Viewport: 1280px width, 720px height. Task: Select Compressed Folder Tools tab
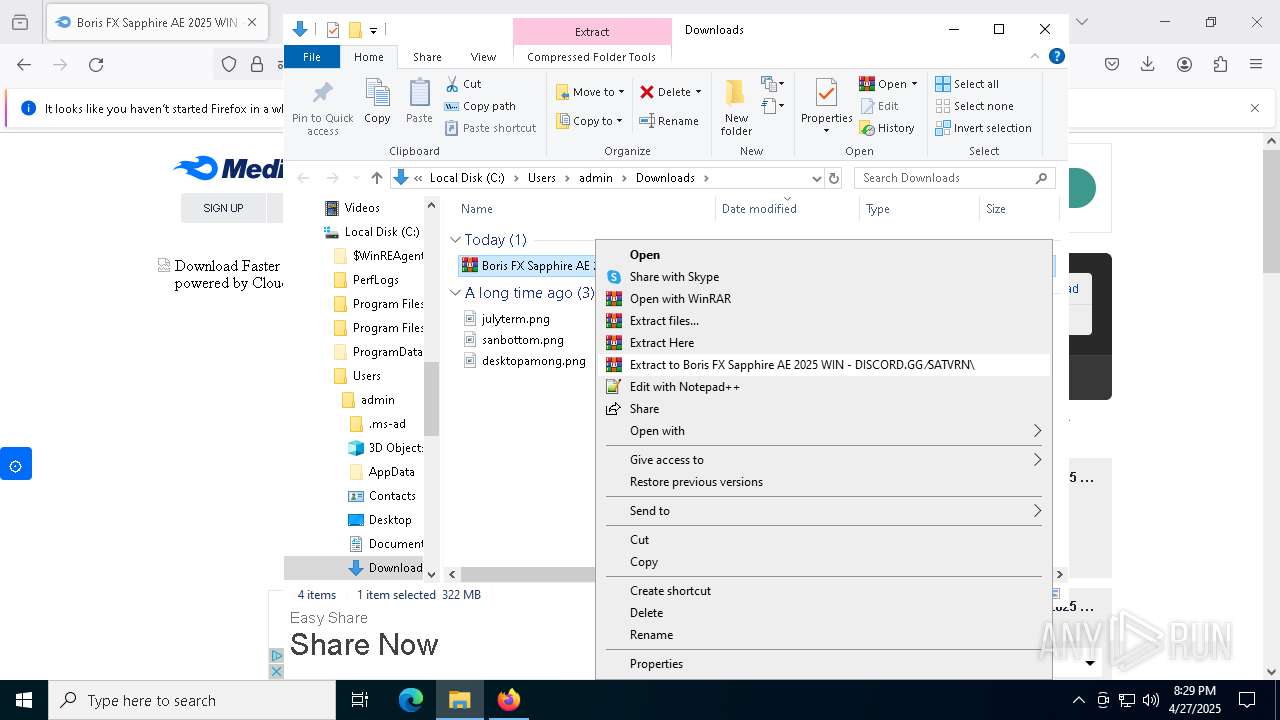pyautogui.click(x=591, y=57)
